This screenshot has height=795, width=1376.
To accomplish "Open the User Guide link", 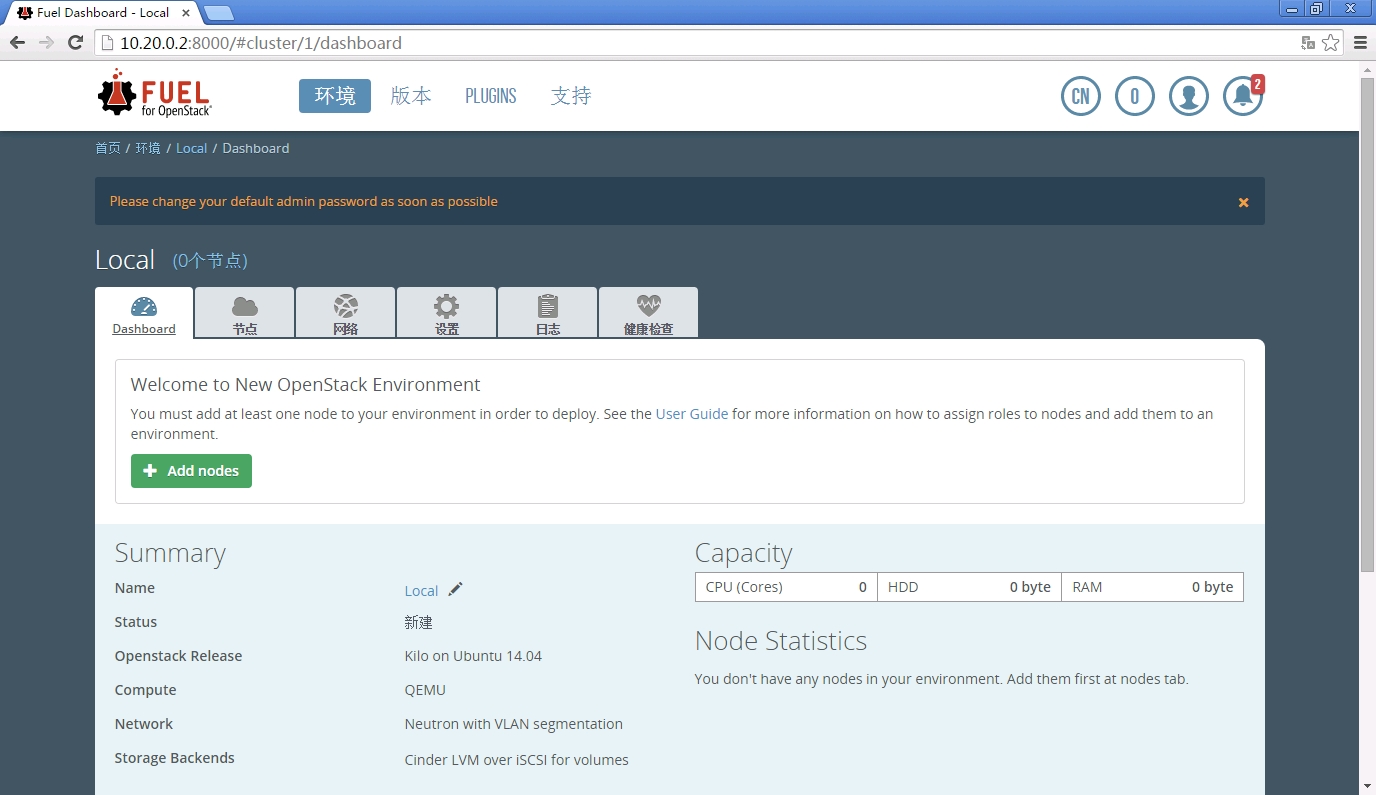I will [692, 414].
